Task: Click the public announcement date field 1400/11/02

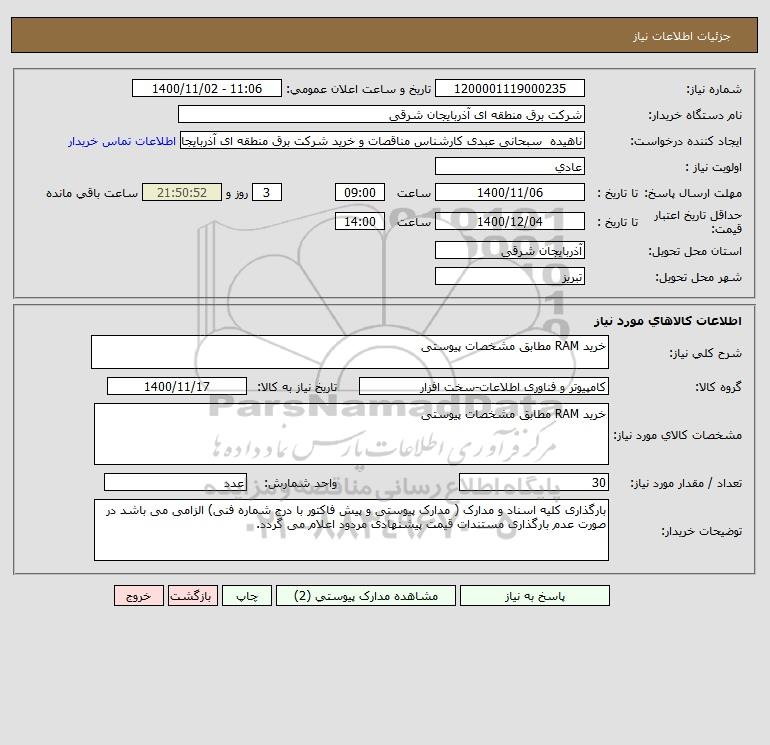Action: pyautogui.click(x=207, y=88)
